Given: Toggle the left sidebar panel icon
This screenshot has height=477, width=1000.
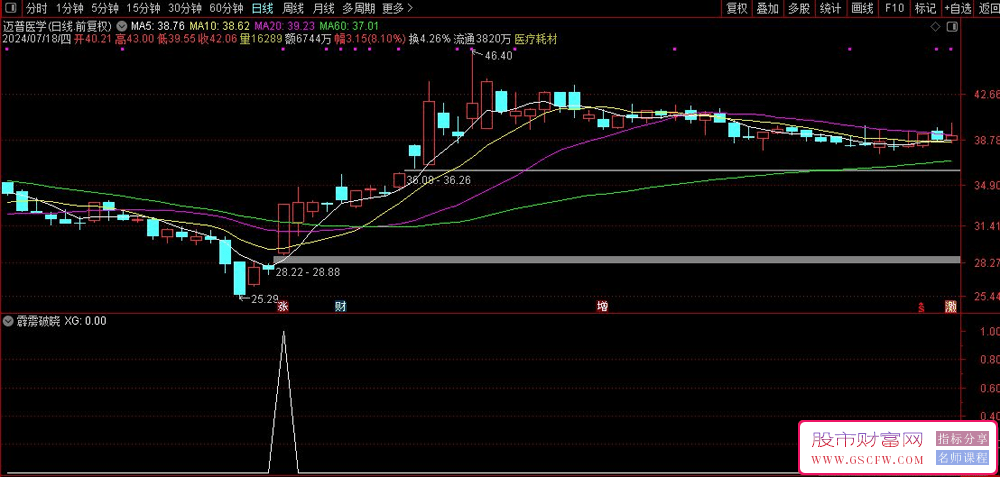Looking at the screenshot, I should (x=9, y=8).
